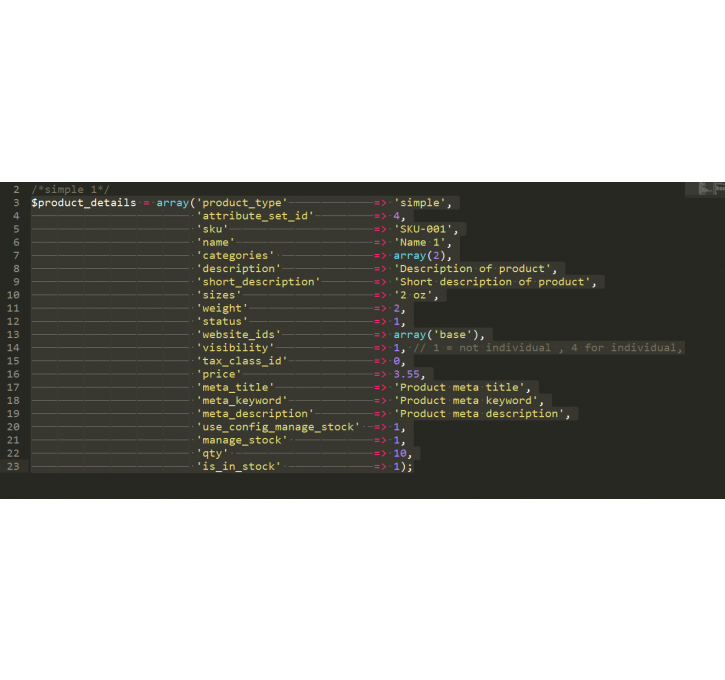Viewport: 725px width, 680px height.
Task: Click the price value 3.55
Action: 406,374
